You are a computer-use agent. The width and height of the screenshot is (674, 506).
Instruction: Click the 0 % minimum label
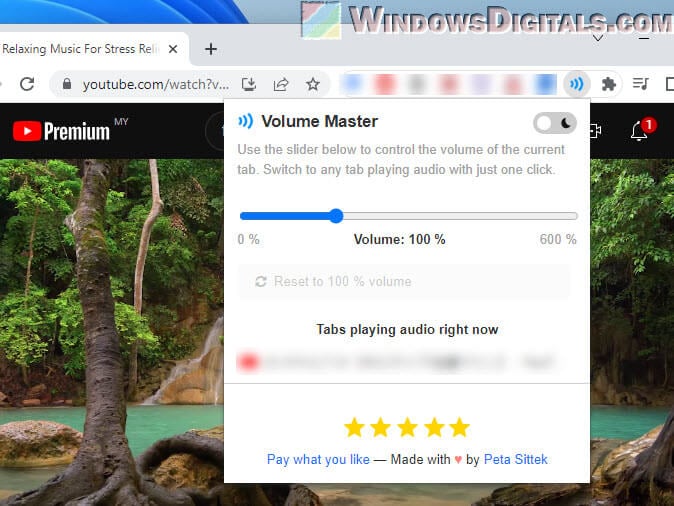click(248, 239)
